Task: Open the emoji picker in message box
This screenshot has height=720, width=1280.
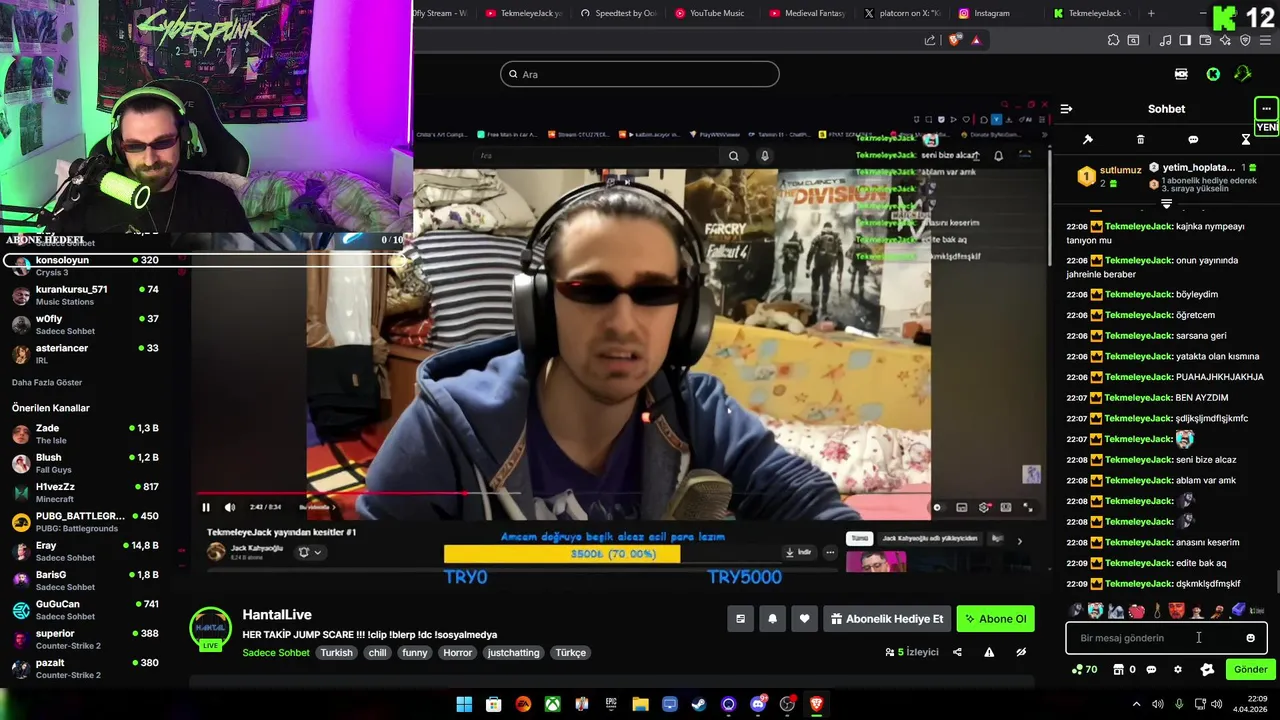Action: tap(1250, 638)
